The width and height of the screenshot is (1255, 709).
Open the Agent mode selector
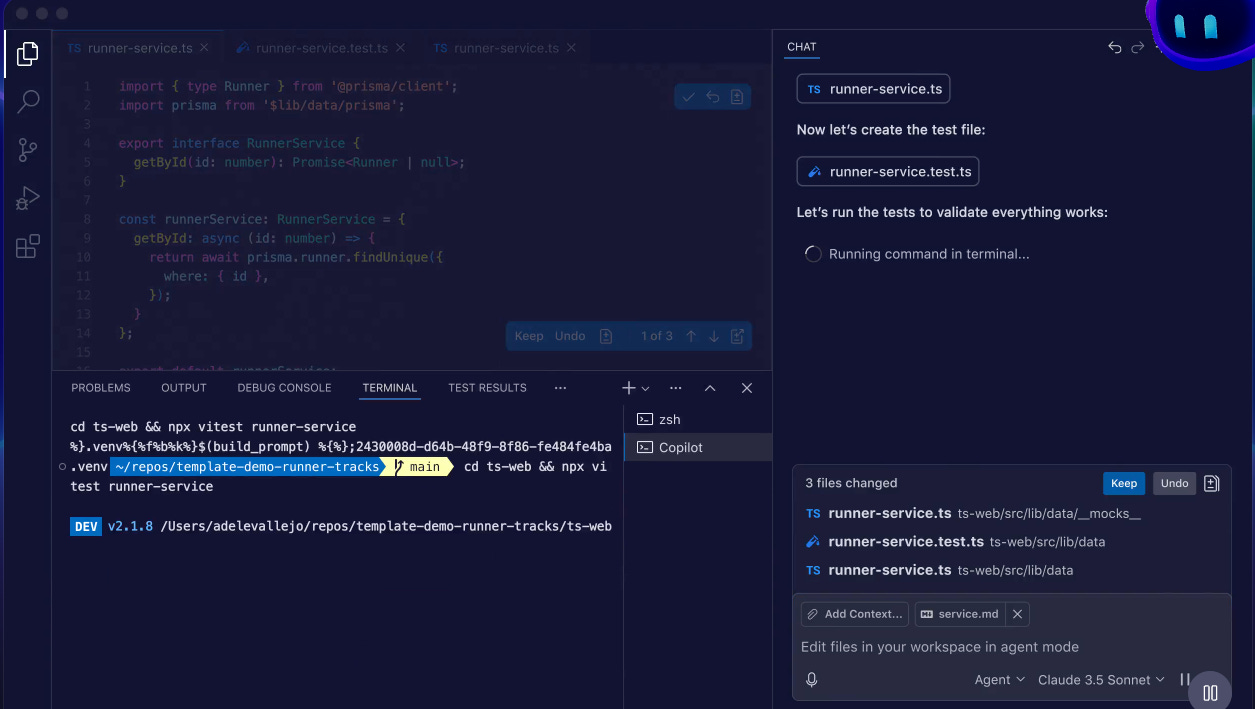tap(997, 679)
